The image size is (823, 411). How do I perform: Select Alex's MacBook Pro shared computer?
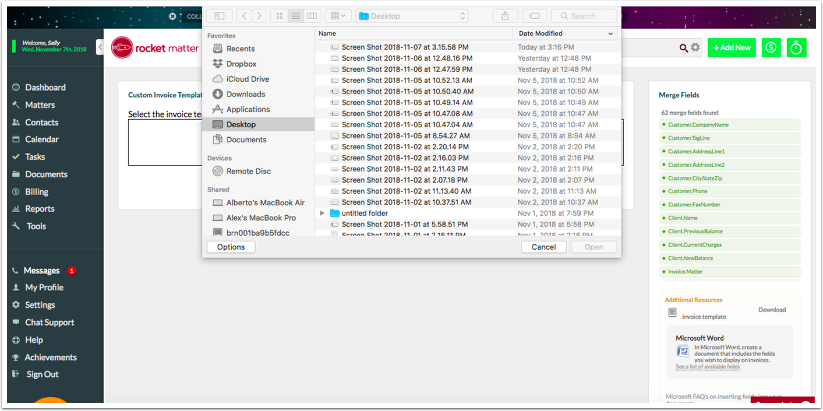coord(261,218)
